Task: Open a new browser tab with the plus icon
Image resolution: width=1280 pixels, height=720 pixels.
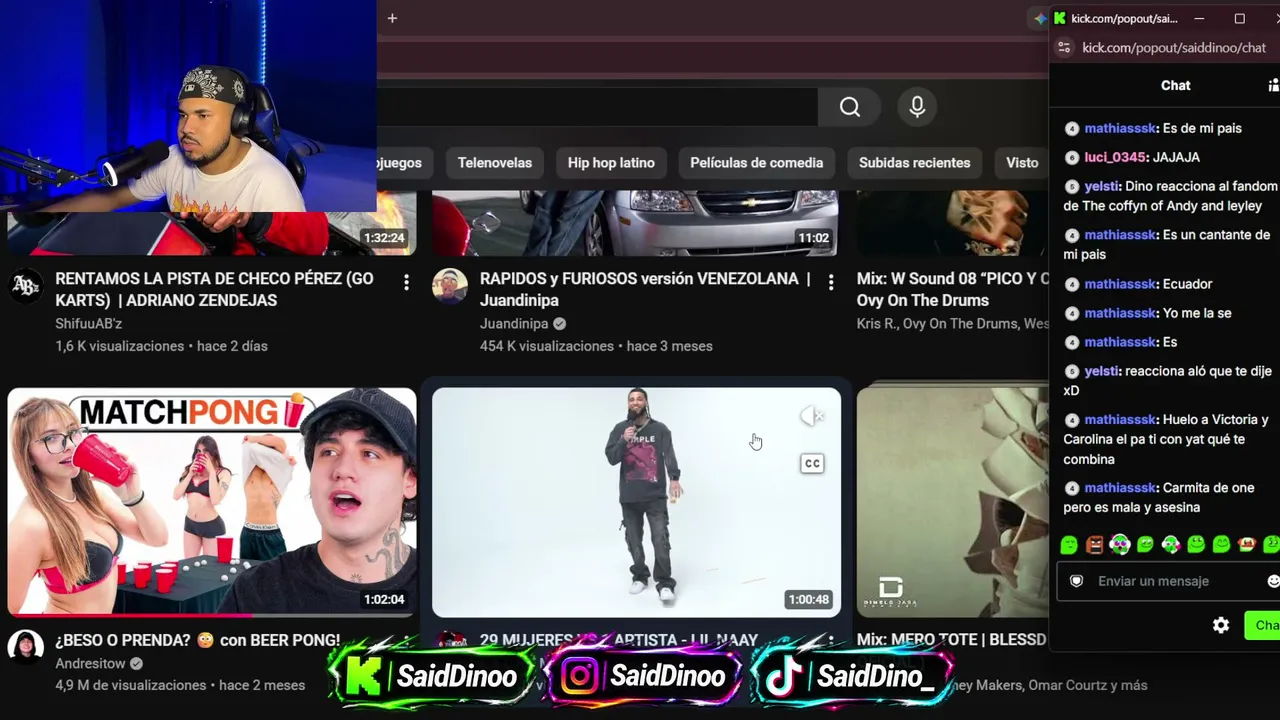Action: click(x=392, y=18)
